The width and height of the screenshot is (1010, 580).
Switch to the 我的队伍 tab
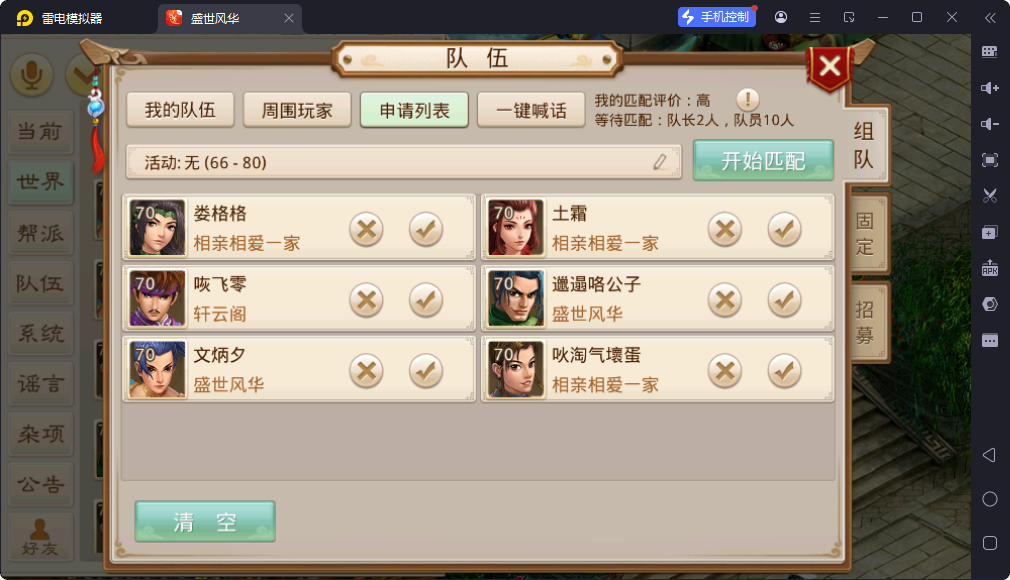[x=180, y=110]
